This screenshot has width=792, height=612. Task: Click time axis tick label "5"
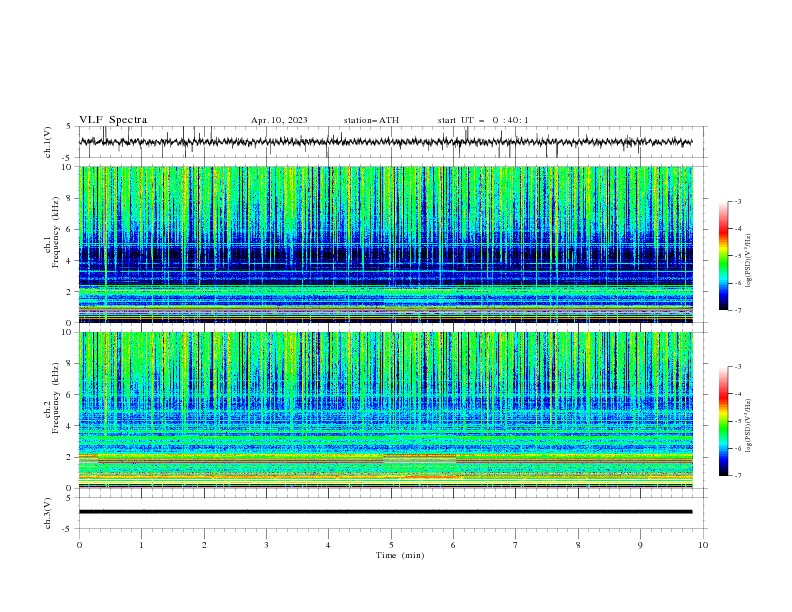click(x=391, y=545)
